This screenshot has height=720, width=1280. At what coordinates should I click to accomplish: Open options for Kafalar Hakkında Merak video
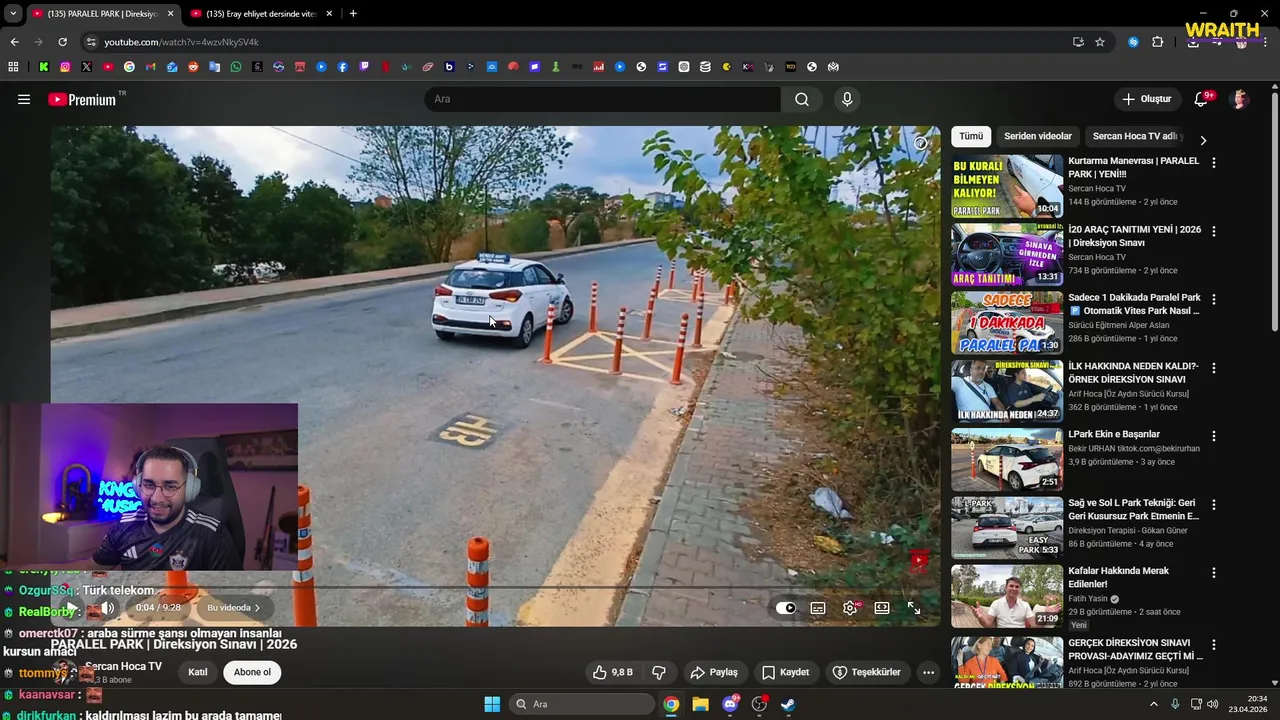tap(1214, 573)
